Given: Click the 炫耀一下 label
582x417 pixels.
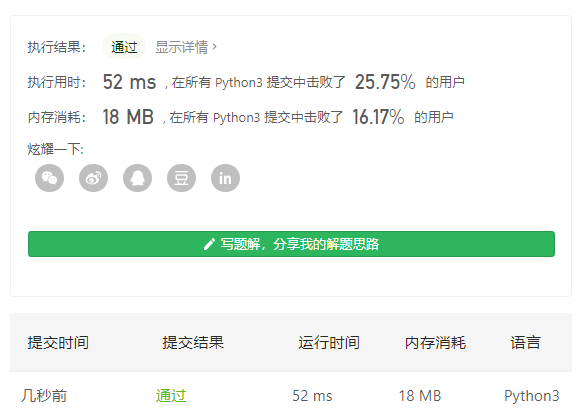Looking at the screenshot, I should tap(55, 149).
